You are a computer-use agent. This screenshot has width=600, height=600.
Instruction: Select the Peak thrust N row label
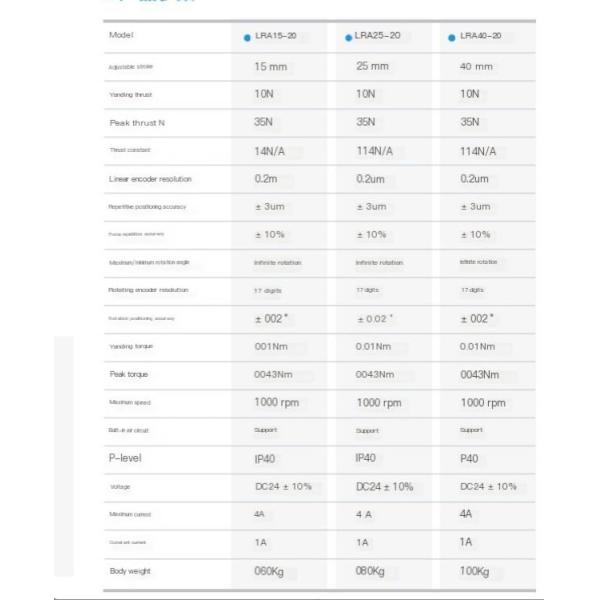(x=136, y=122)
